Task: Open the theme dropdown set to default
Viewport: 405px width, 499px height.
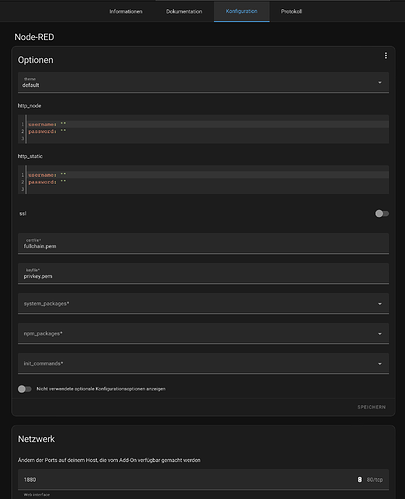Action: (x=203, y=82)
